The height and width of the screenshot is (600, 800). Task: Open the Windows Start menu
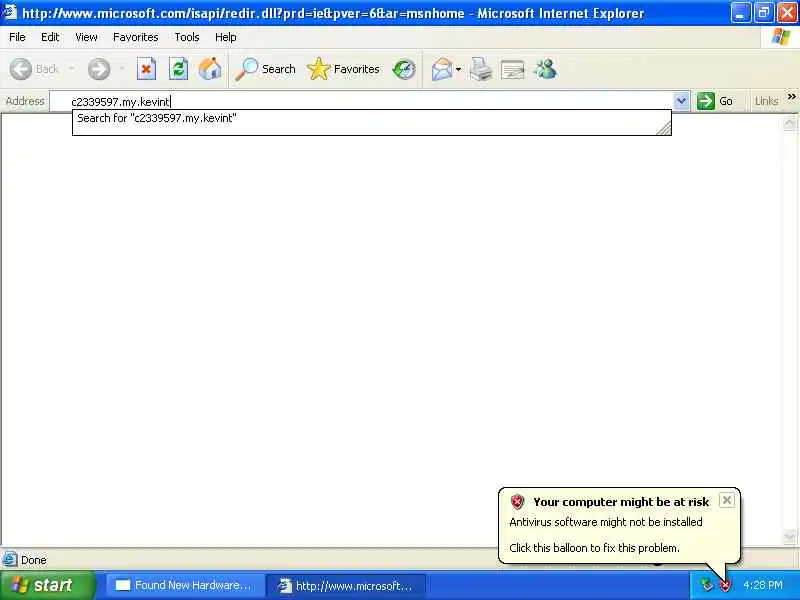click(x=47, y=585)
